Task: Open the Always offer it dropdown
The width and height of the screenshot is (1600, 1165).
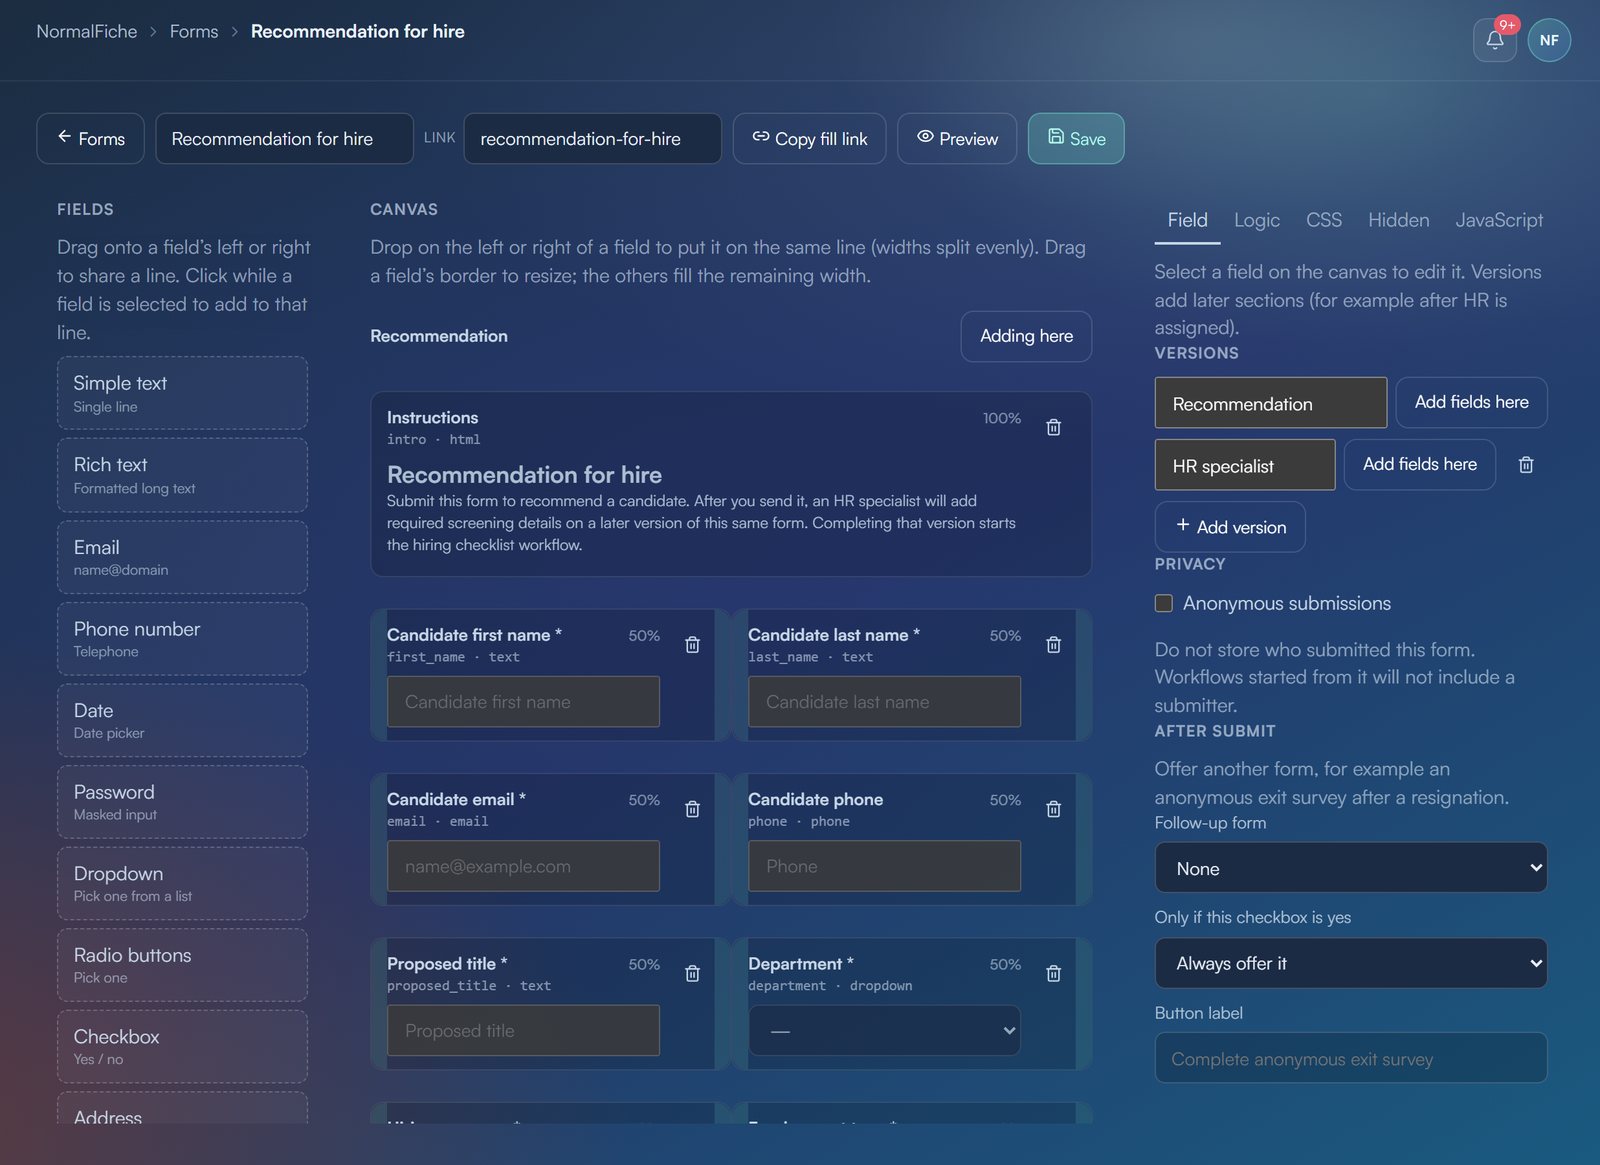Action: tap(1351, 963)
